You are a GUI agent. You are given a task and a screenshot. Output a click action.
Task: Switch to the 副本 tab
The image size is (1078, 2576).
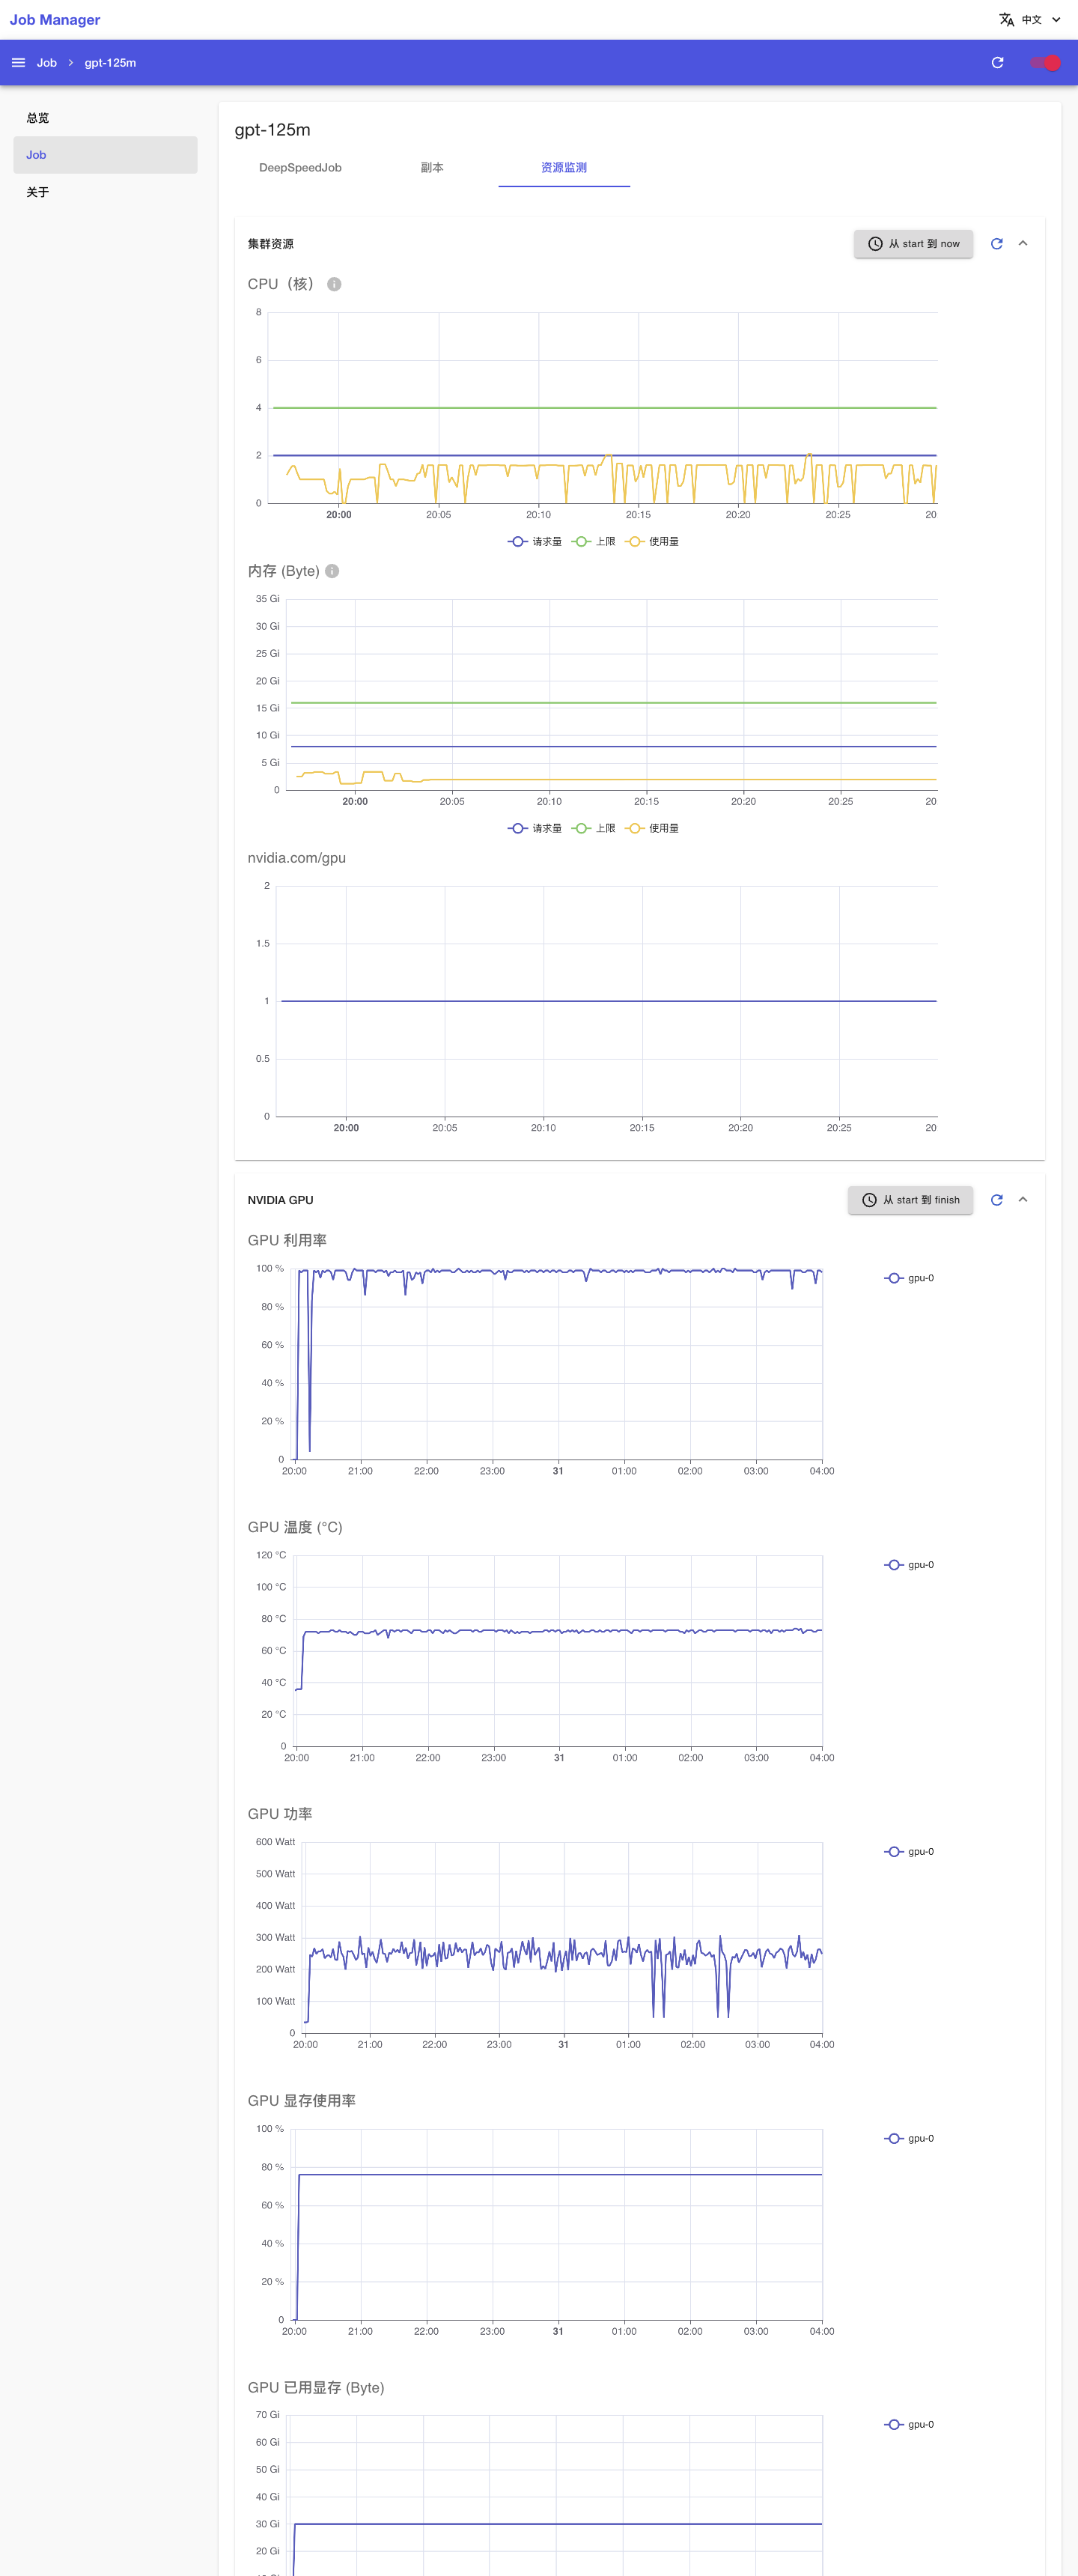(x=432, y=168)
